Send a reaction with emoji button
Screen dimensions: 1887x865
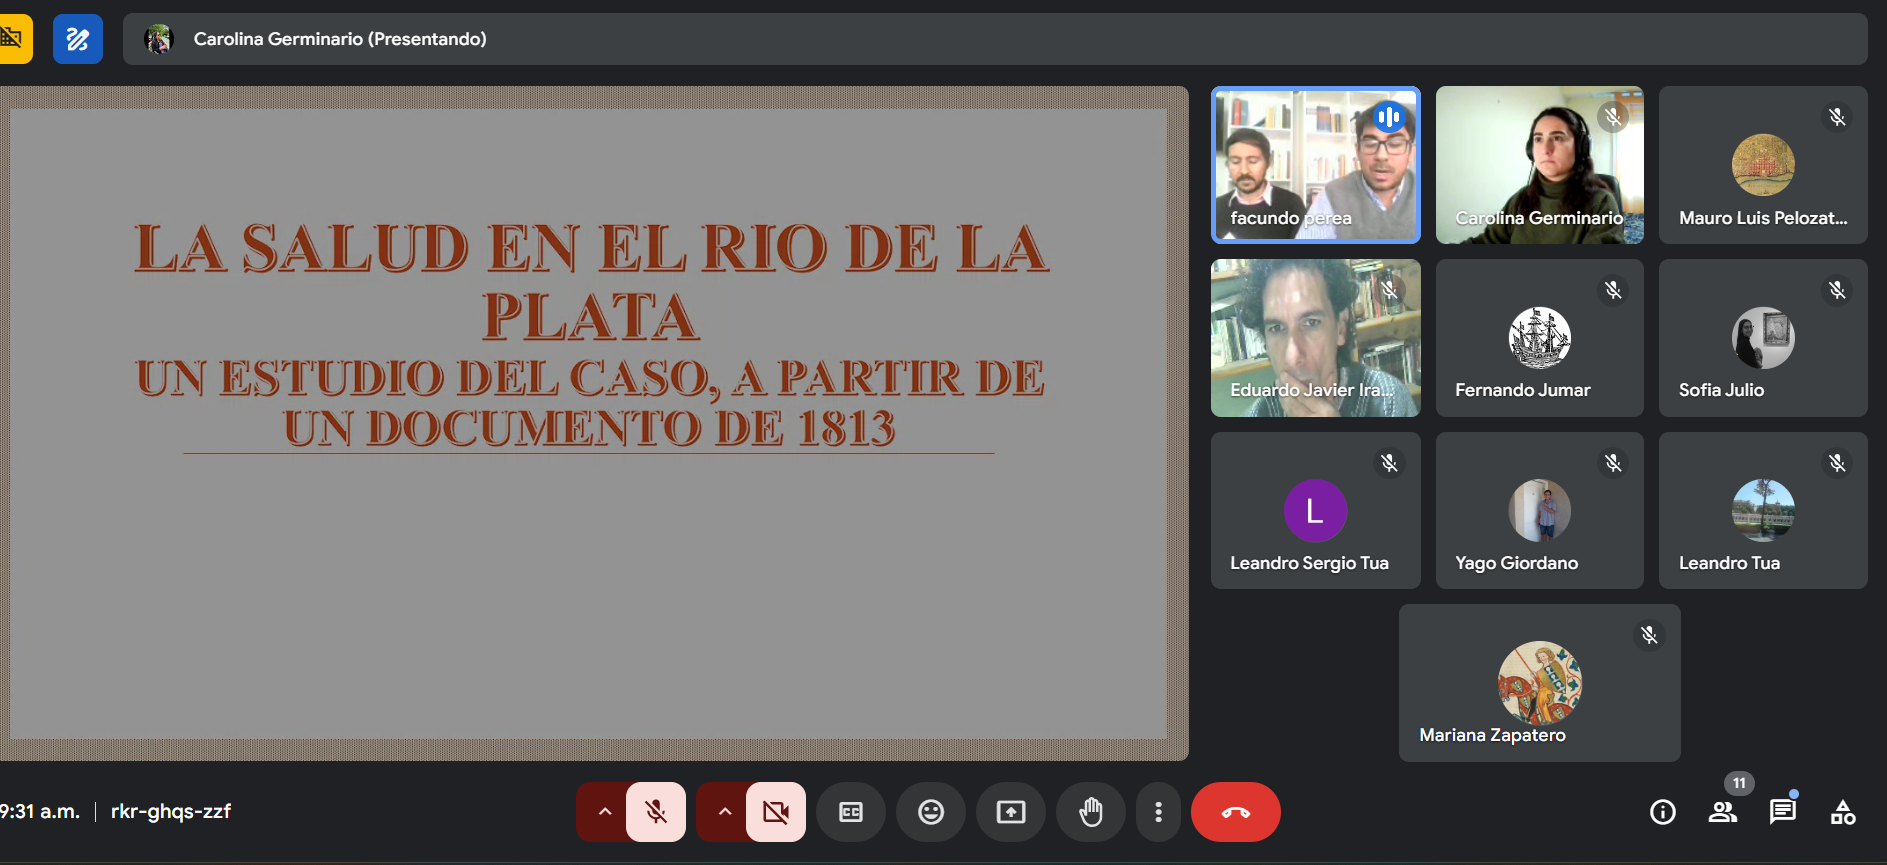[x=930, y=812]
